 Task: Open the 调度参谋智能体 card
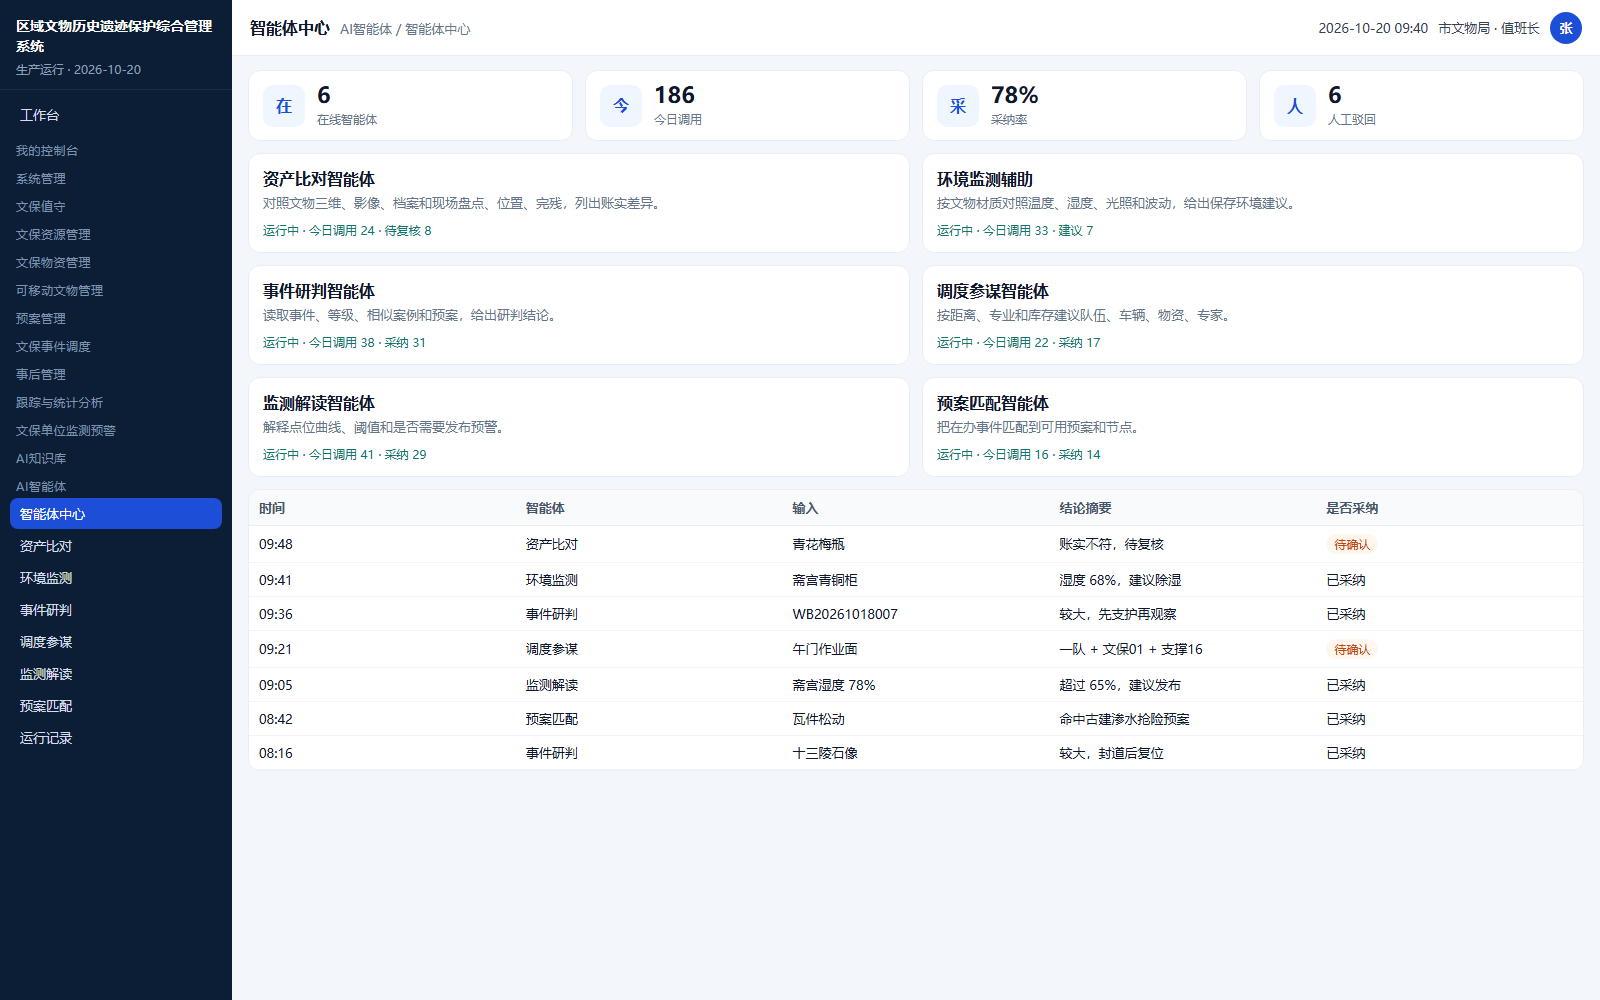click(x=1253, y=315)
